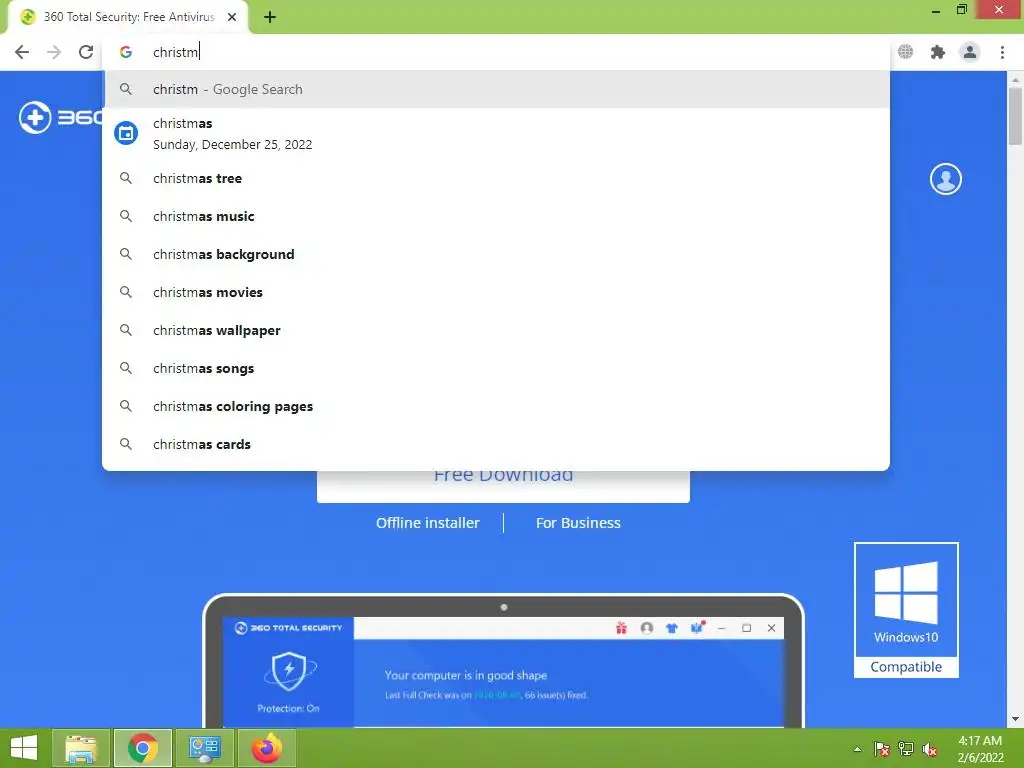Click the muted volume tray icon

click(x=930, y=750)
